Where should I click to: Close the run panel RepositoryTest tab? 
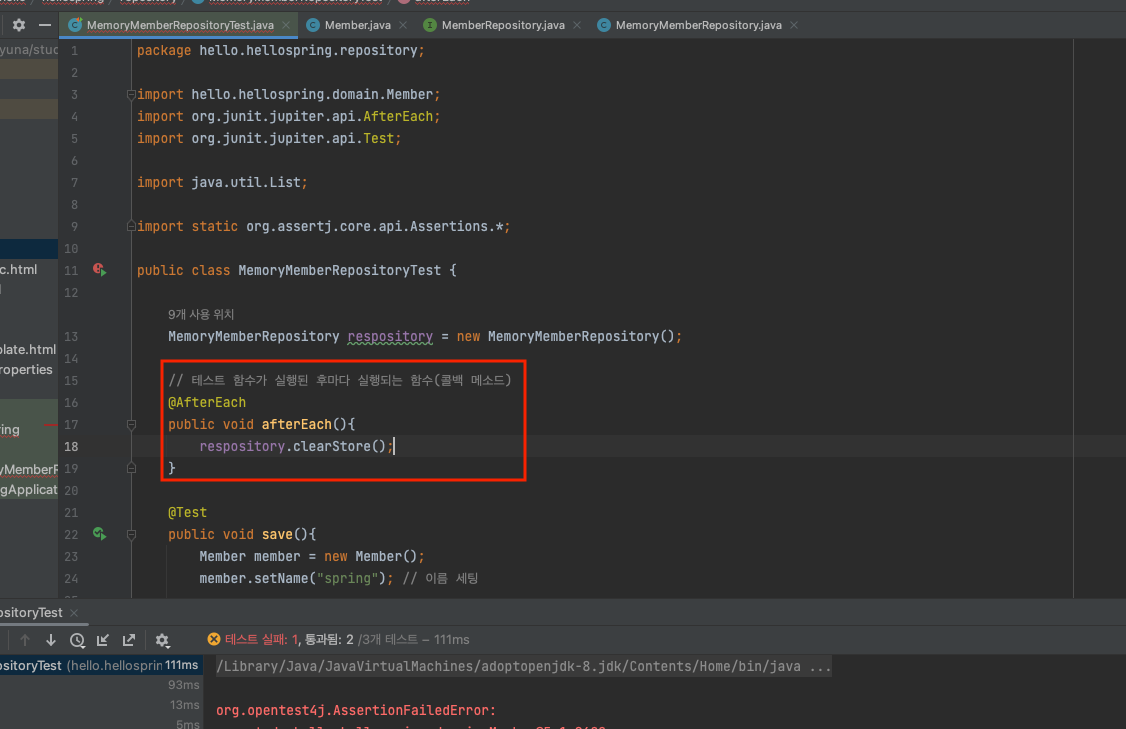(74, 613)
